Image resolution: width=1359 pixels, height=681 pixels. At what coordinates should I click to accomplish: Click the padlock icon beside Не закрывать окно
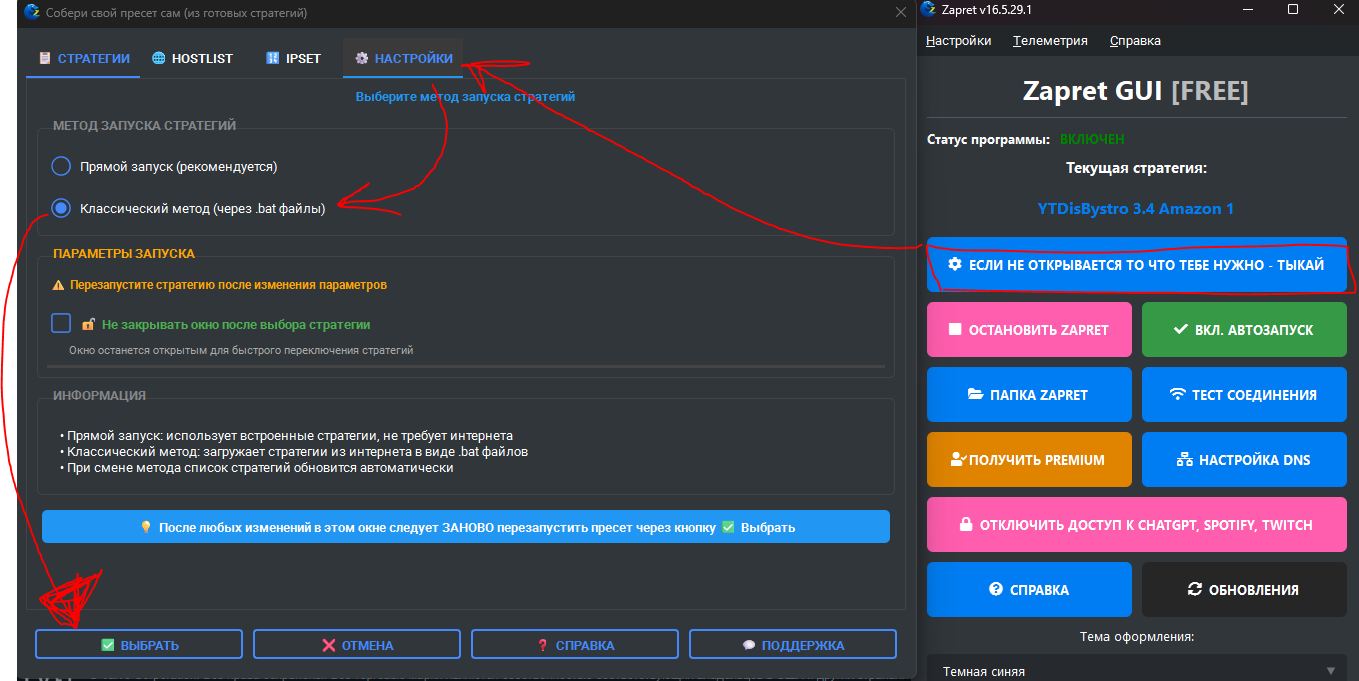click(88, 324)
